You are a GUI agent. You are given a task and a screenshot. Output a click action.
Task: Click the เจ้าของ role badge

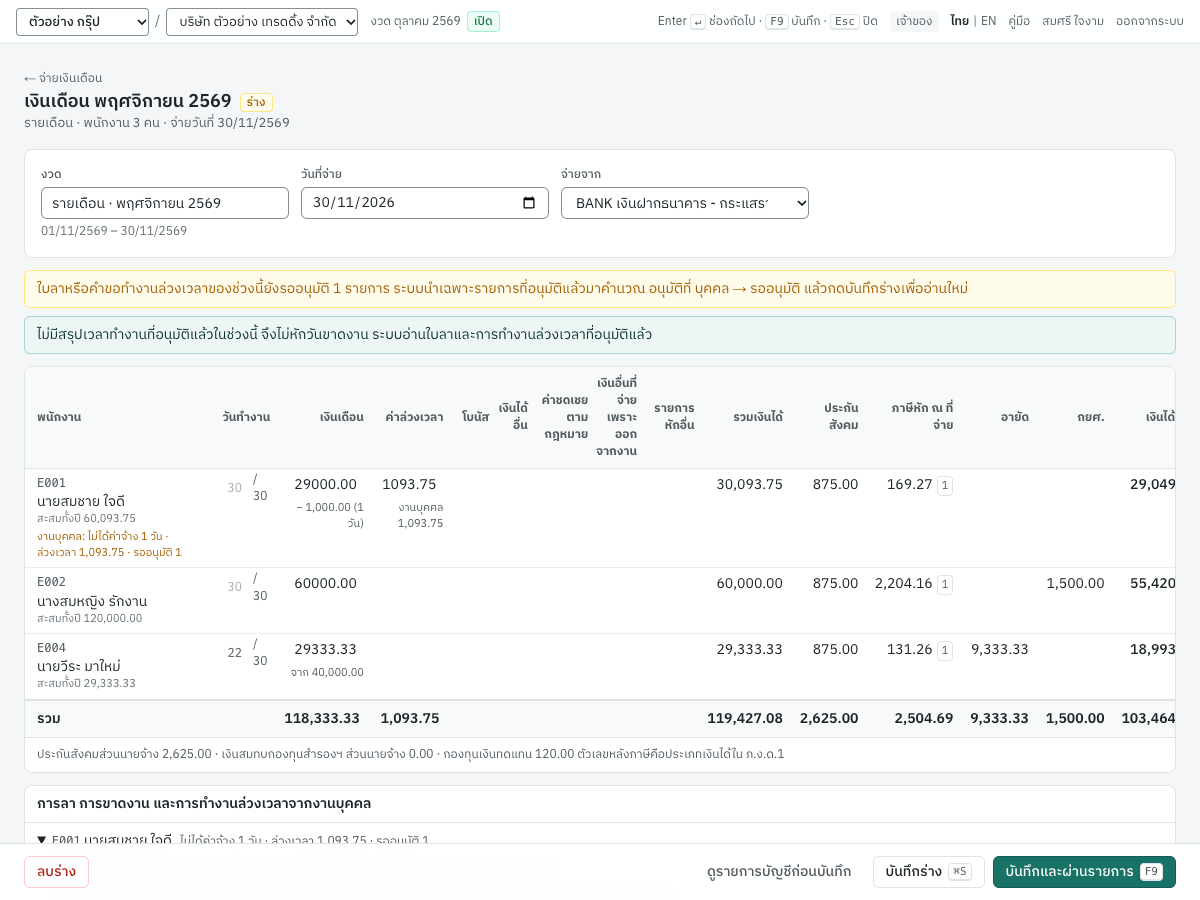(x=914, y=21)
